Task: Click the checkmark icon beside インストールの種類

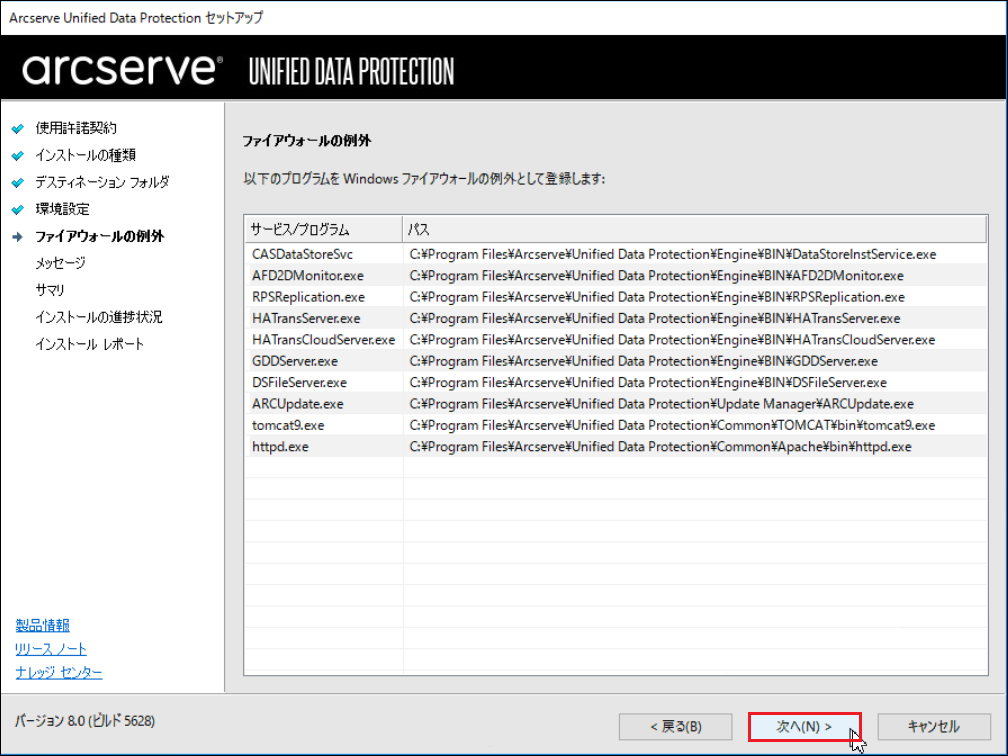Action: [18, 156]
